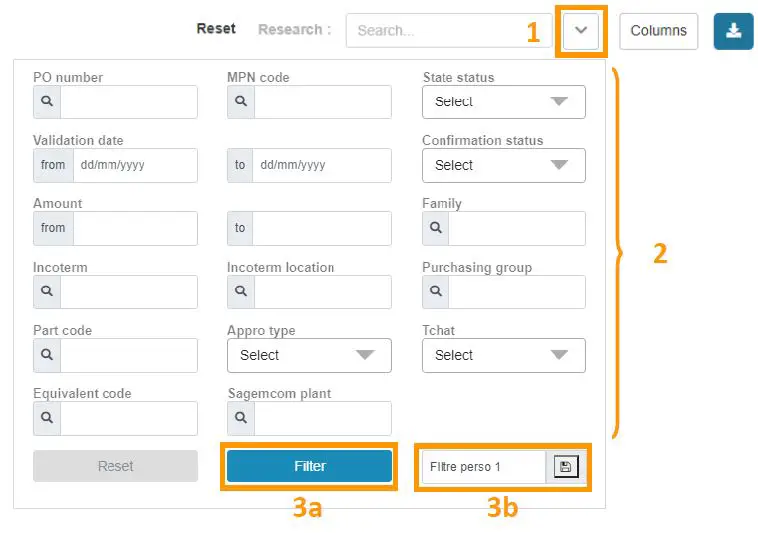This screenshot has width=758, height=533.
Task: Click the Equivalent code search icon
Action: (x=47, y=418)
